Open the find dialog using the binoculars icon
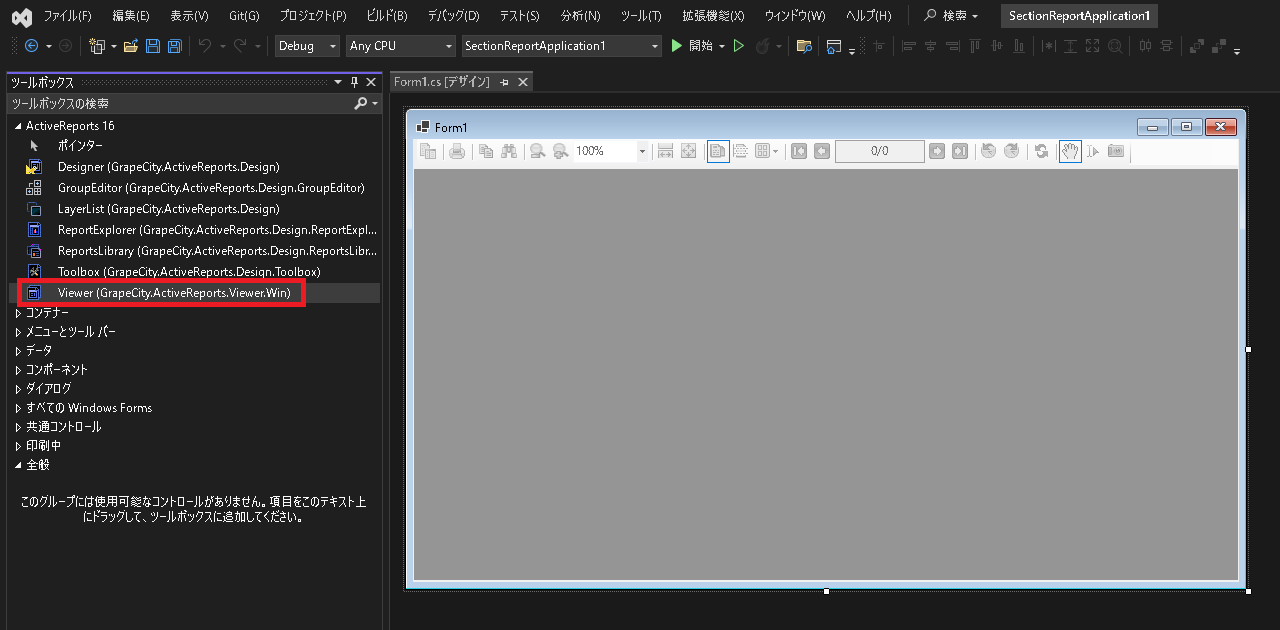Screen dimensions: 1280x630 (x=508, y=151)
